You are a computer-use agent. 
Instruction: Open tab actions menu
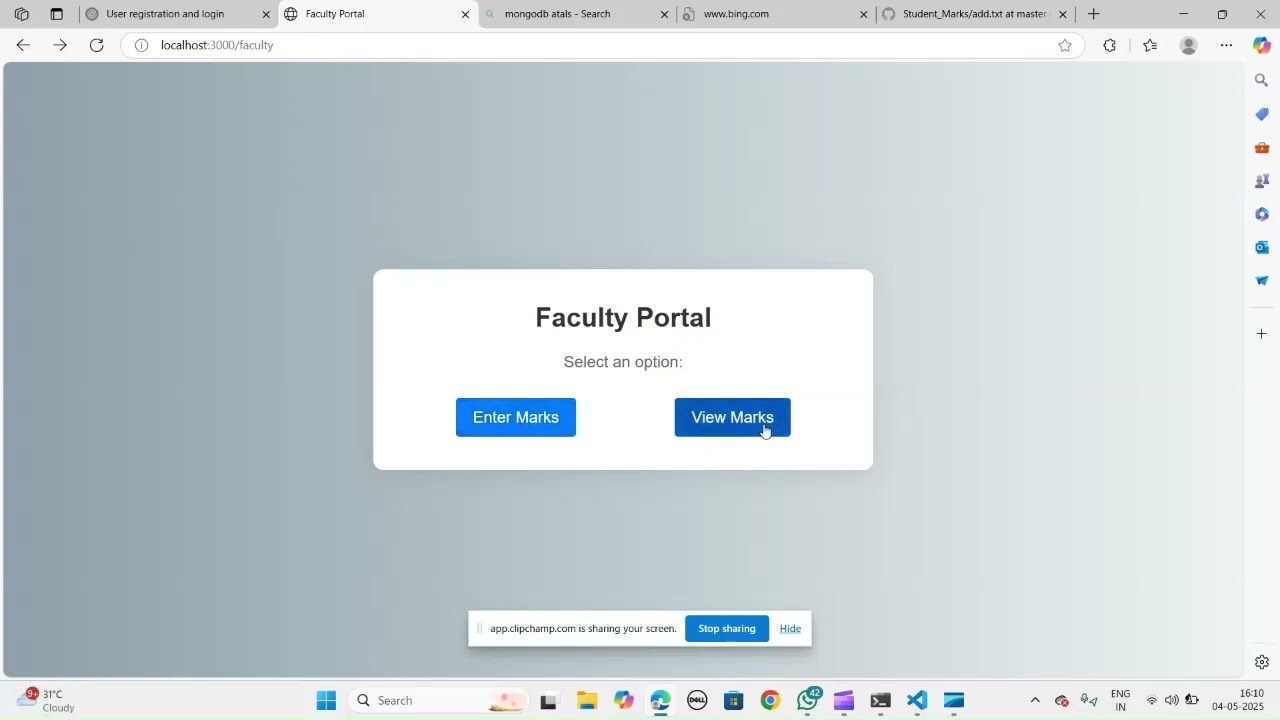click(x=57, y=14)
